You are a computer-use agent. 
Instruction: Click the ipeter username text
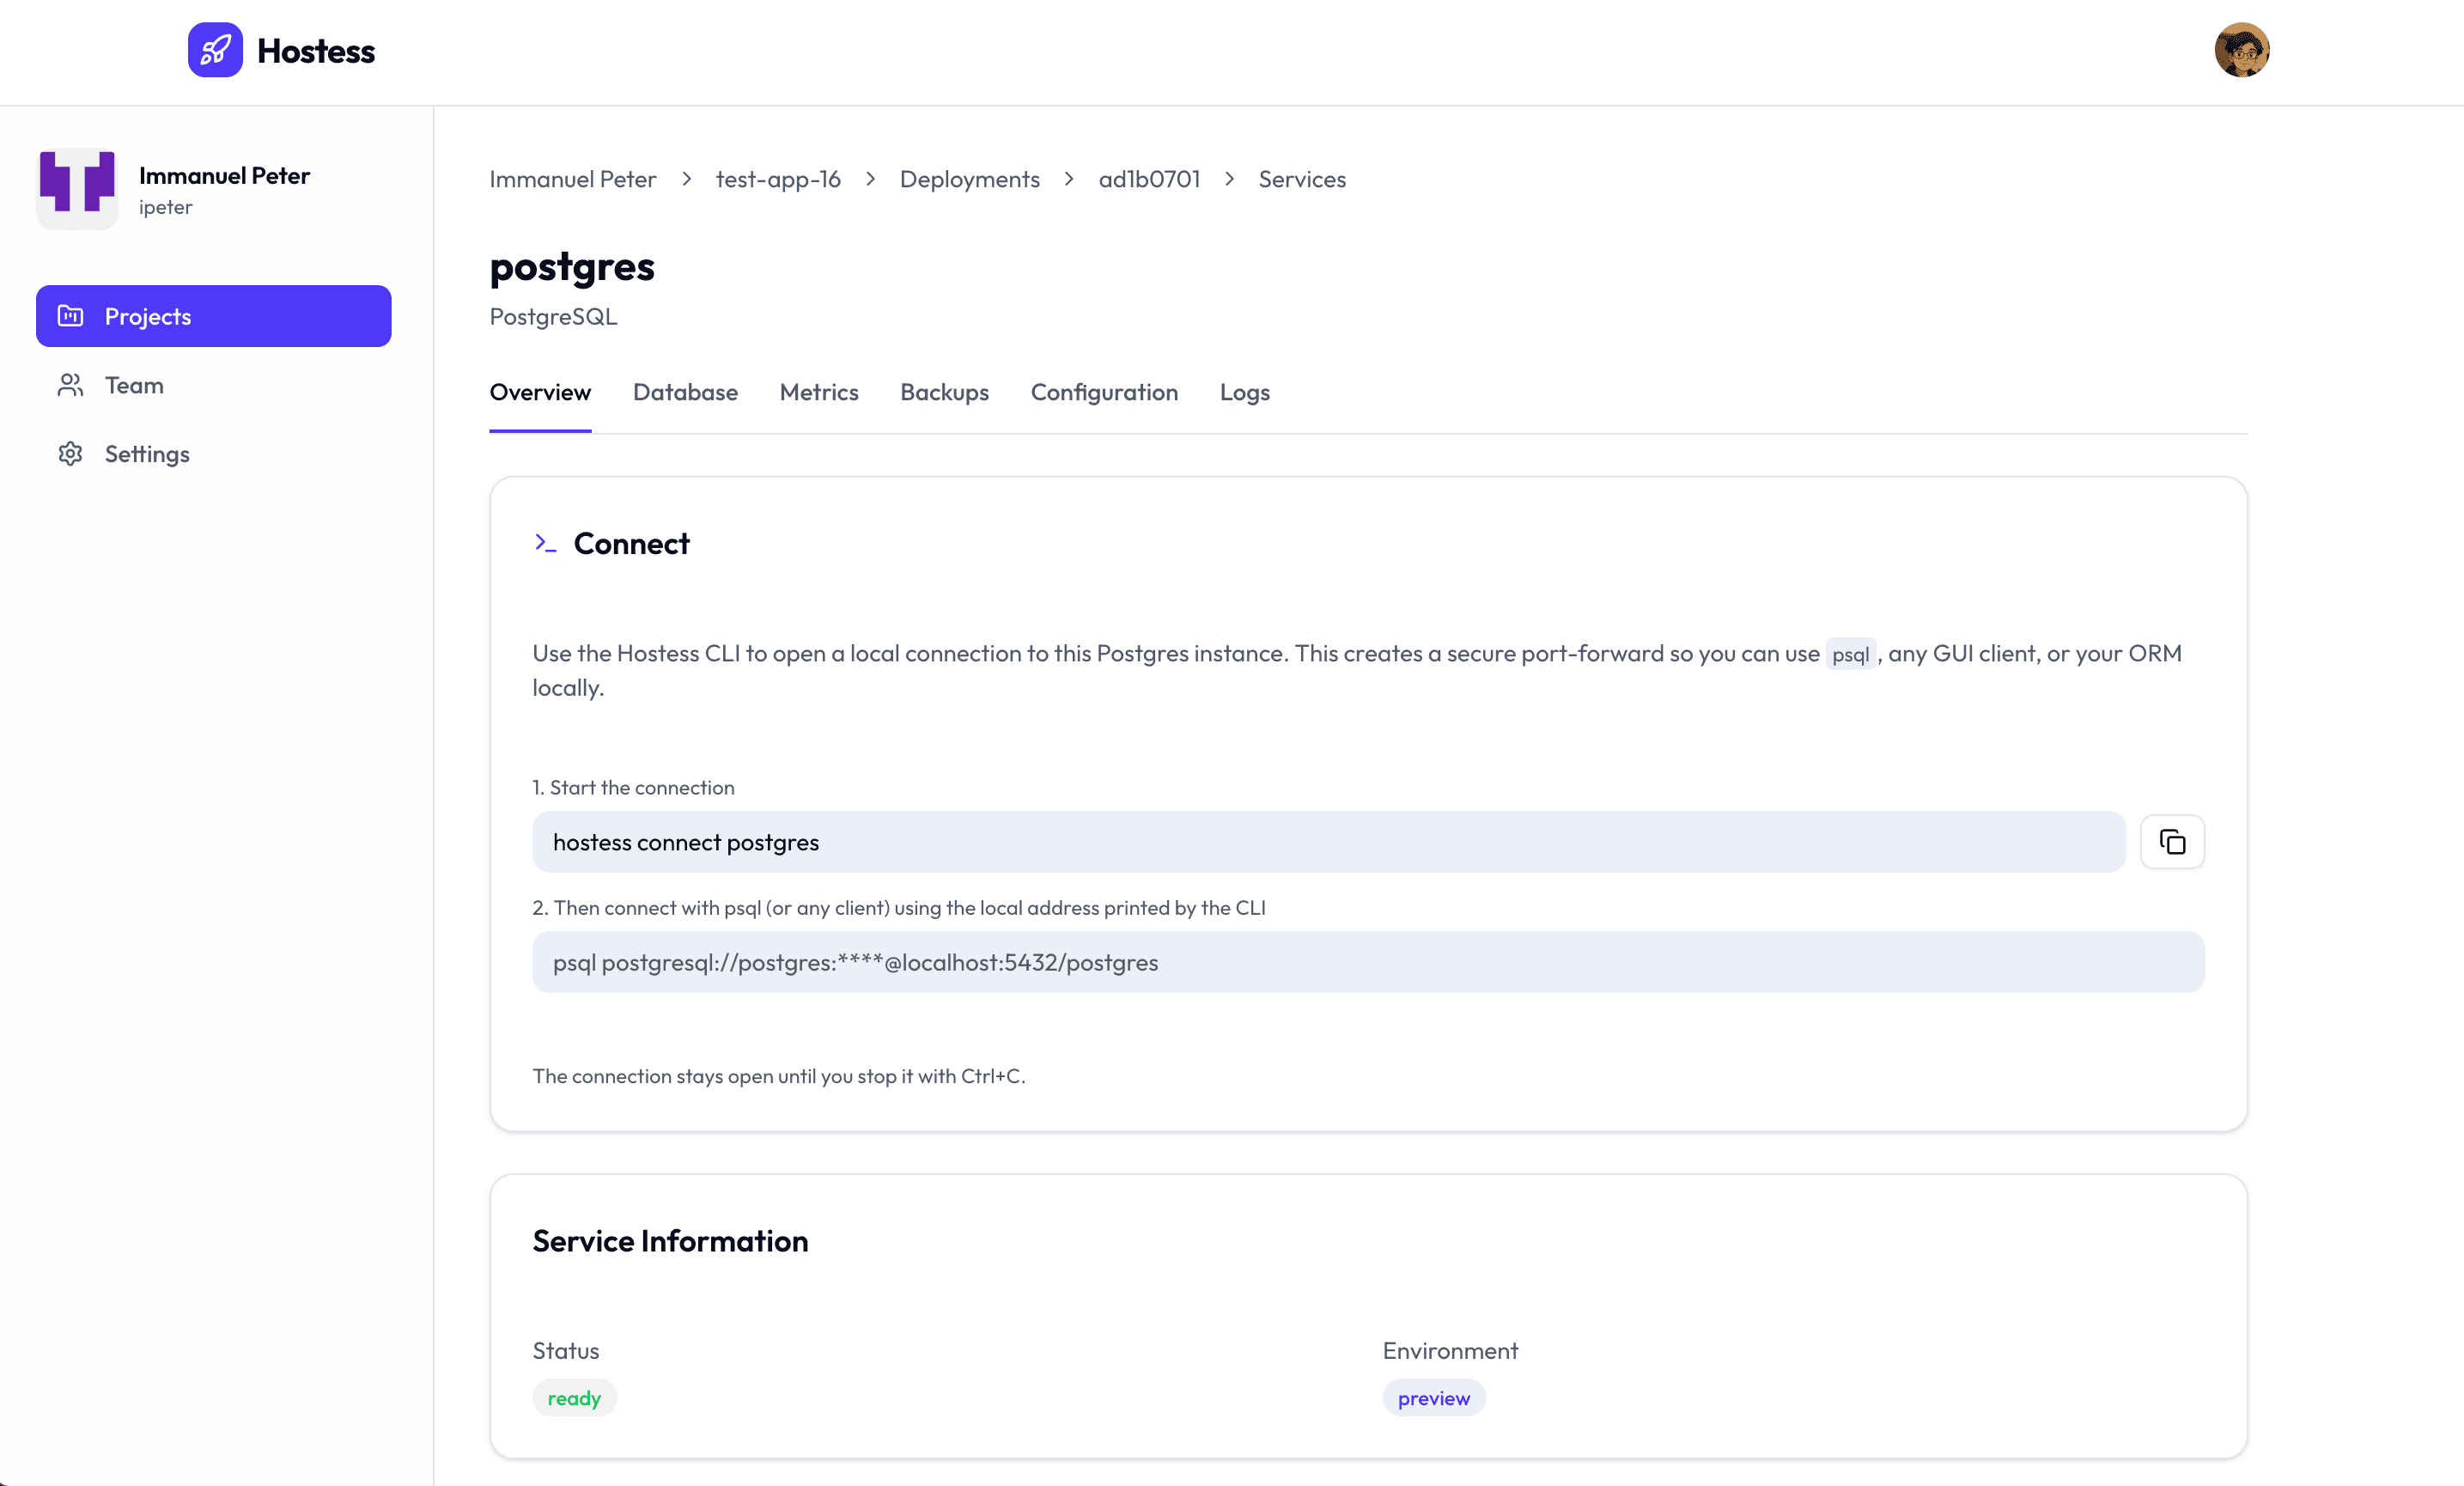click(x=166, y=207)
